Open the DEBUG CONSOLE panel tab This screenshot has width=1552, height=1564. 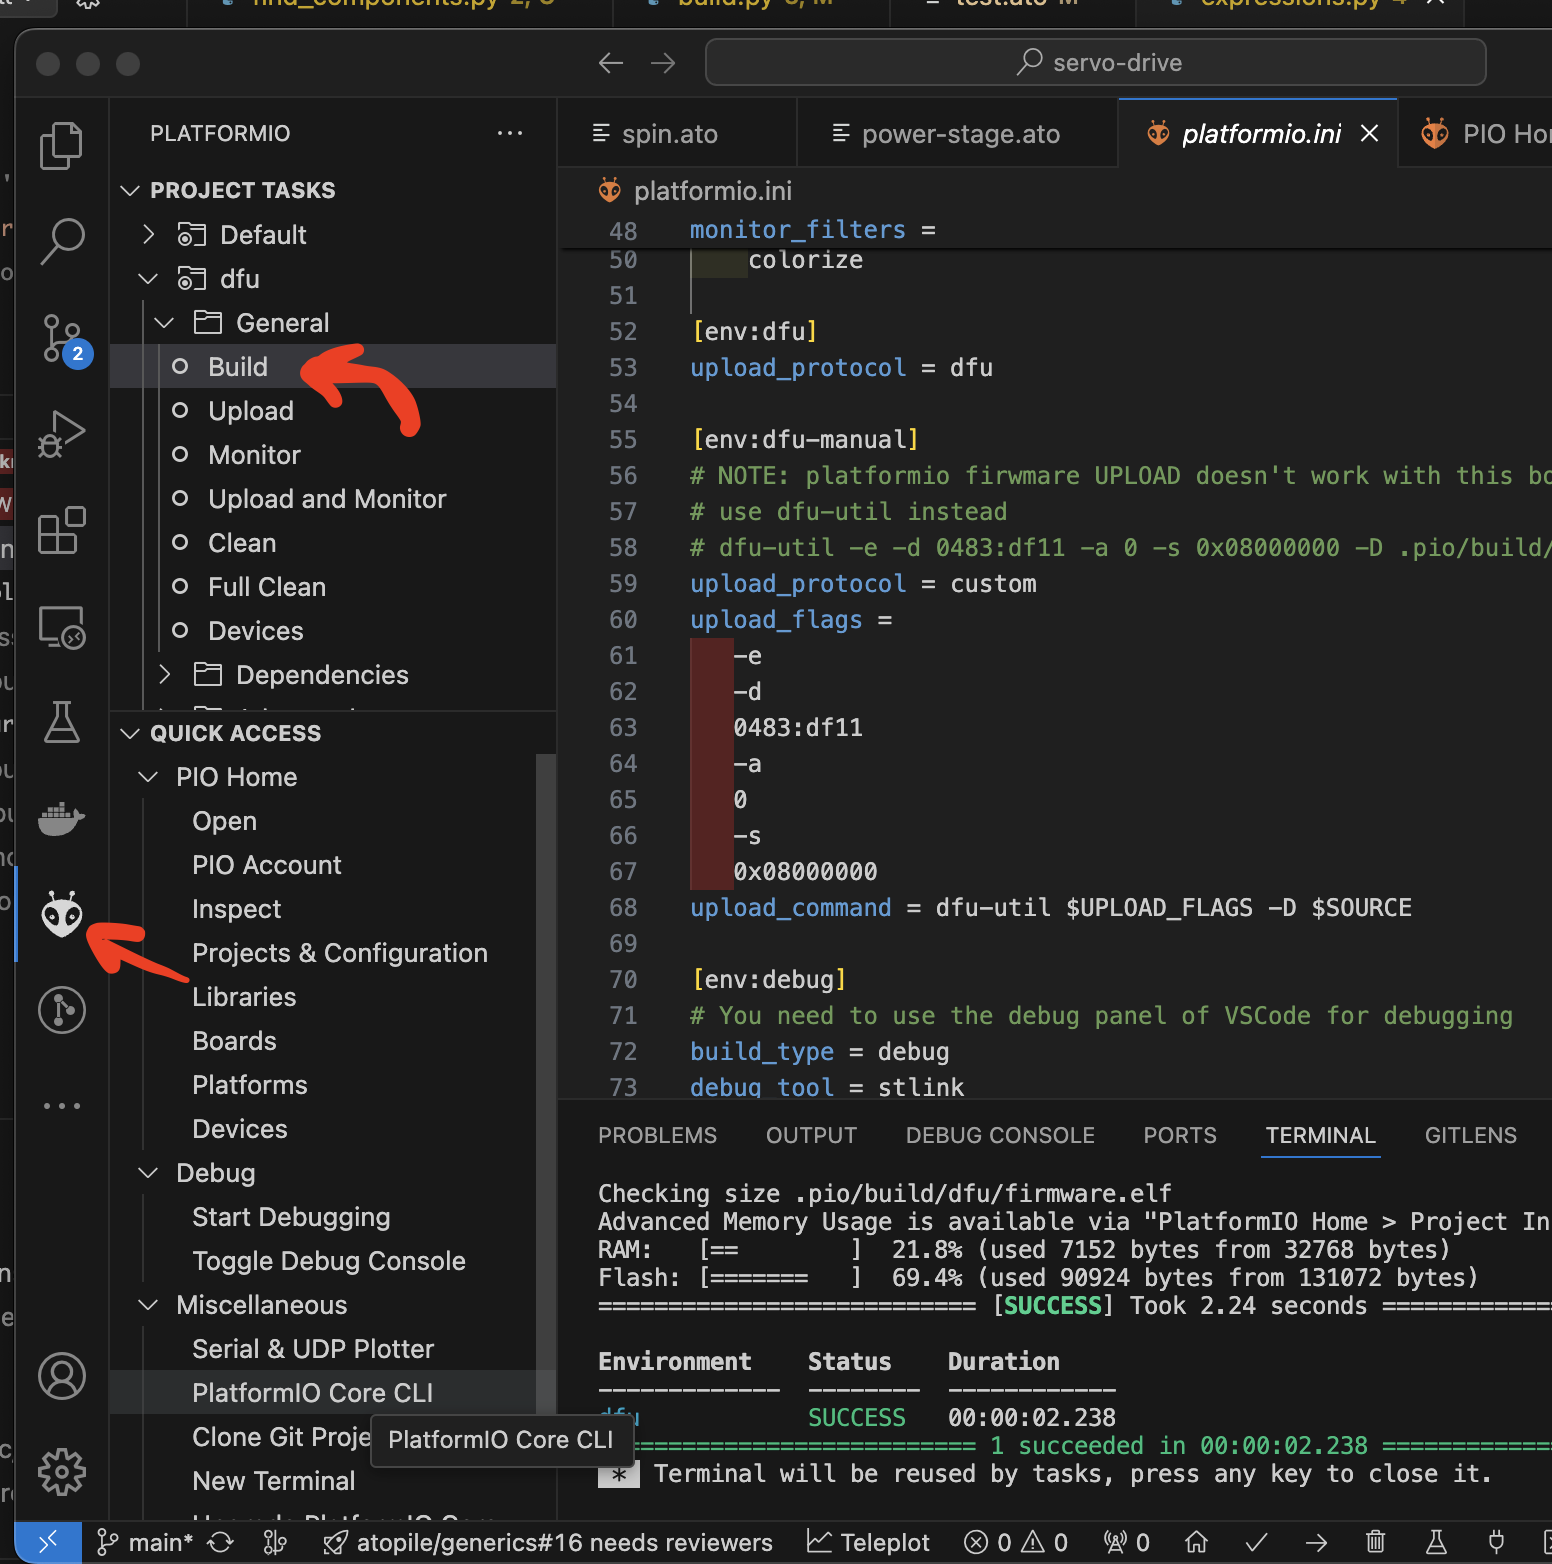coord(1000,1135)
